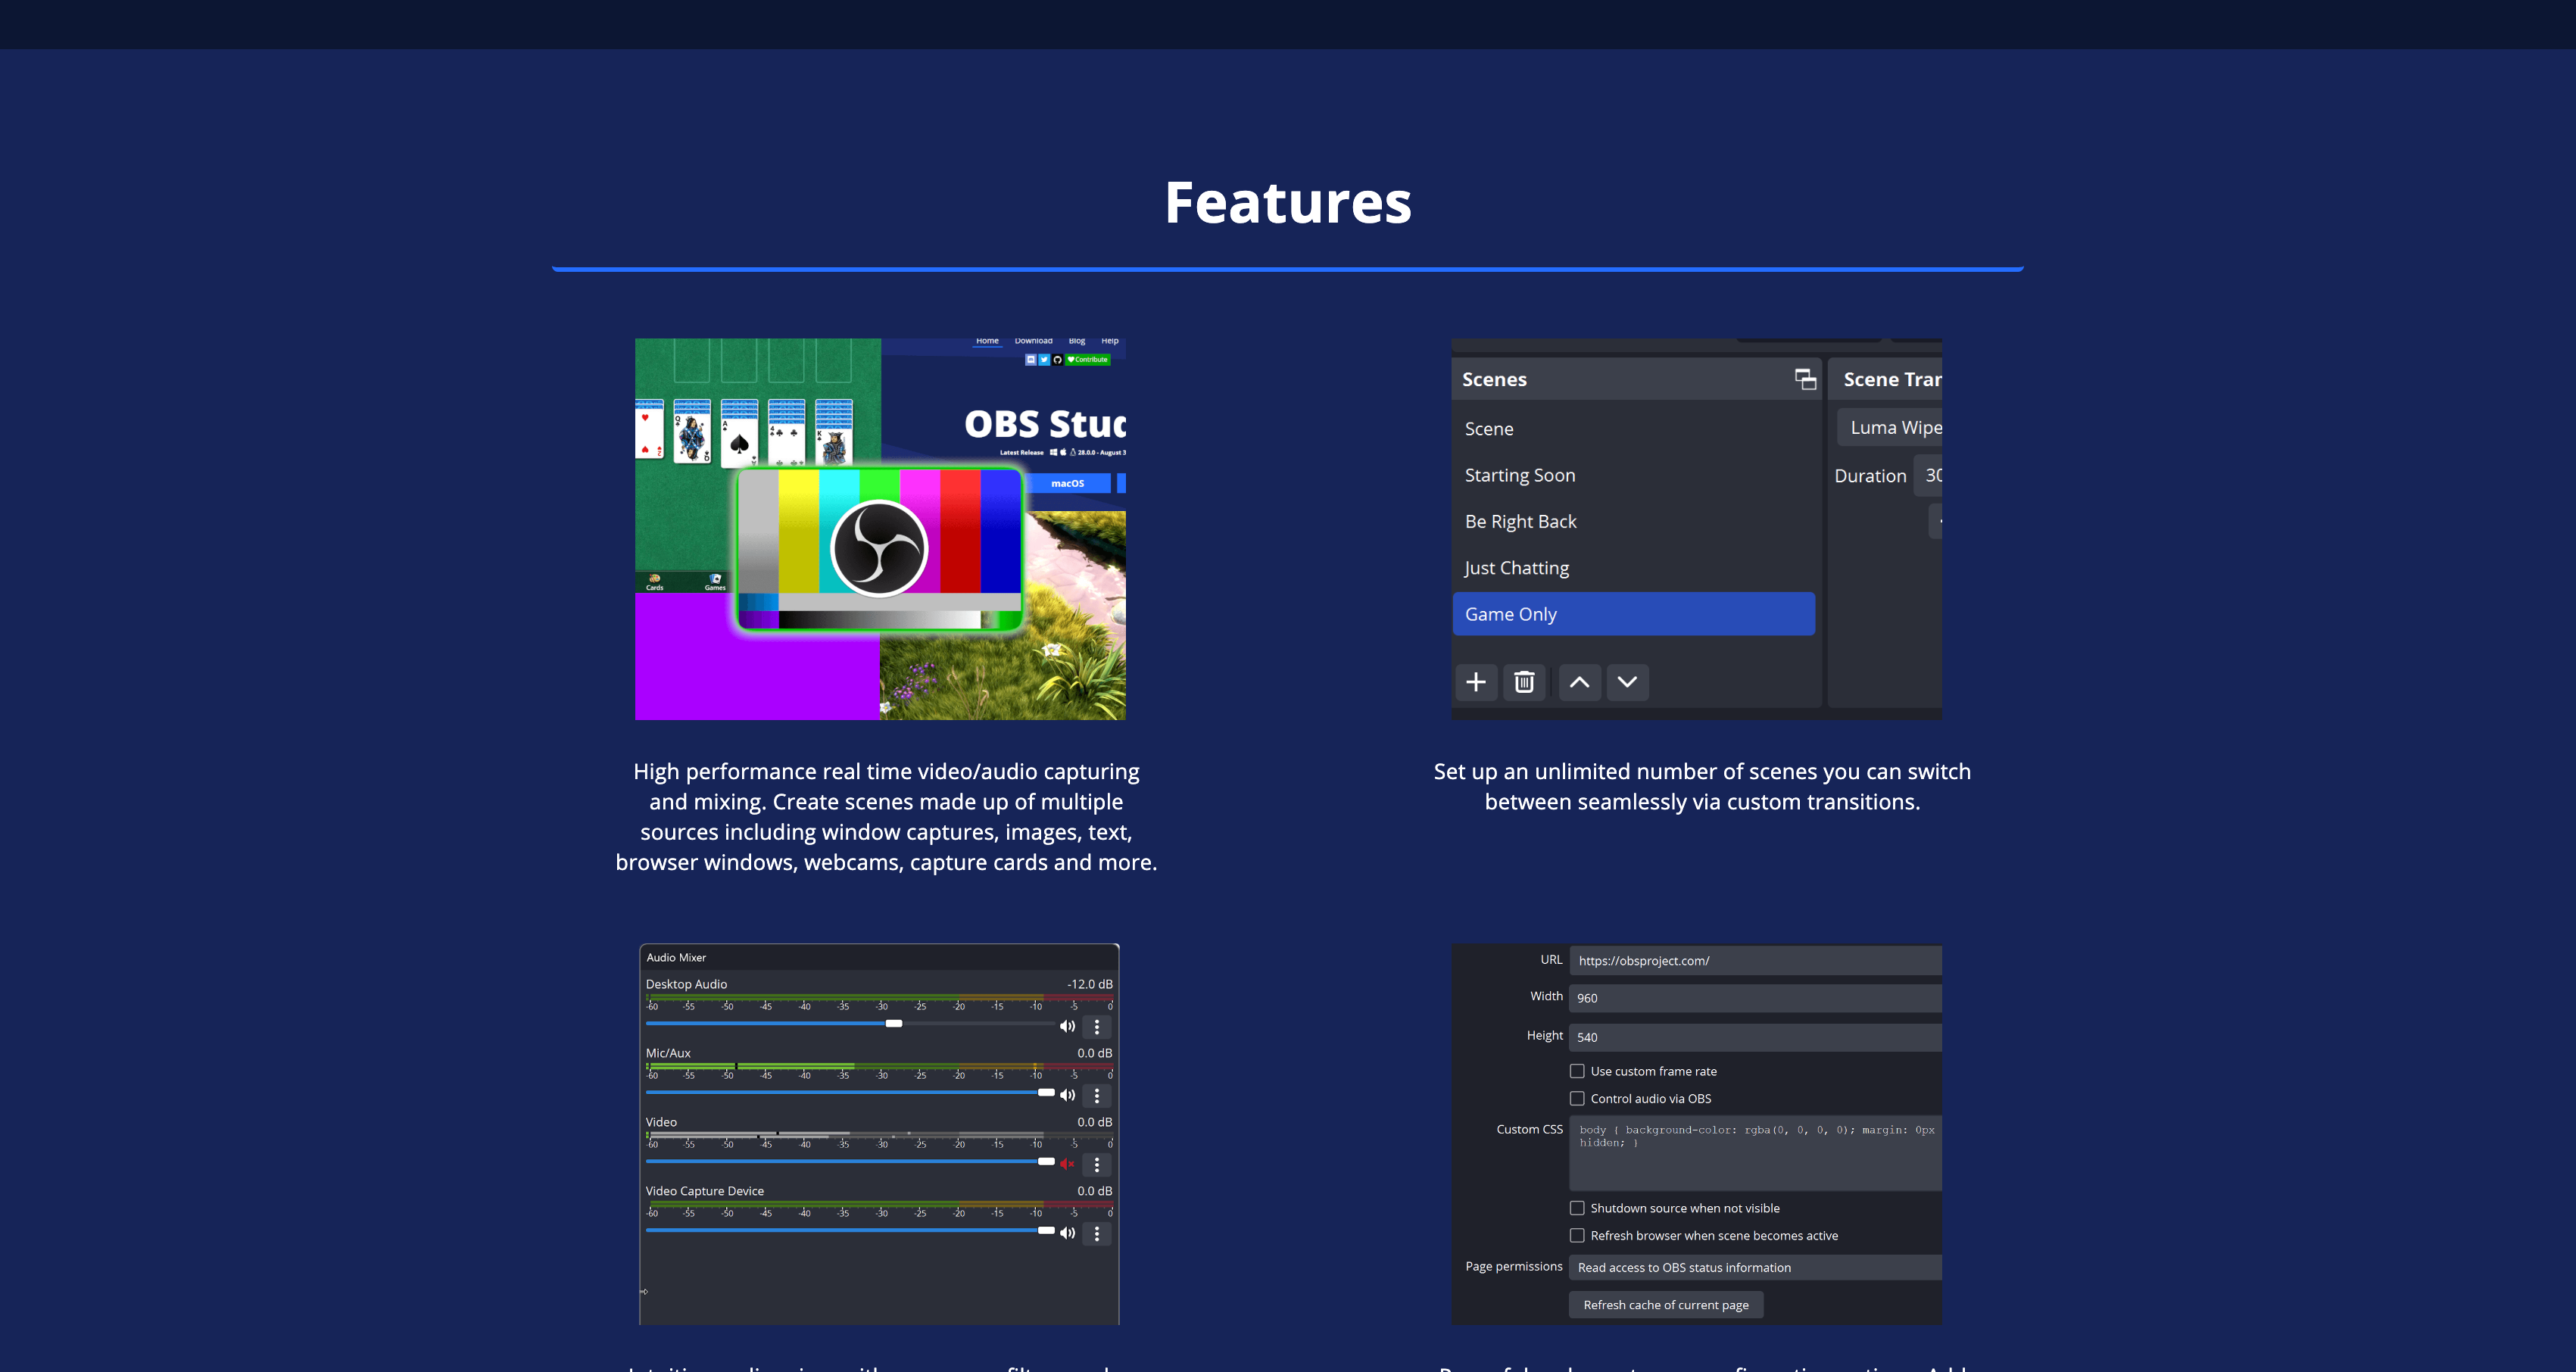Tick Shutdown source when not visible
Screen dimensions: 2576x1372
point(1577,1208)
